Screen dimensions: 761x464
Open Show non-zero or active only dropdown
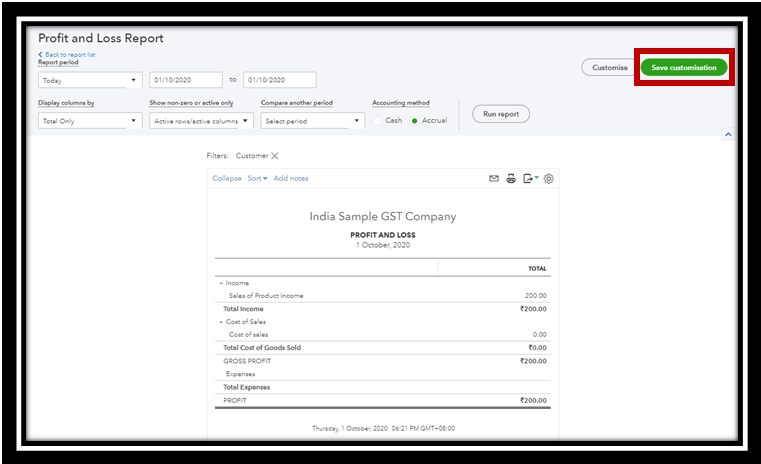click(200, 121)
